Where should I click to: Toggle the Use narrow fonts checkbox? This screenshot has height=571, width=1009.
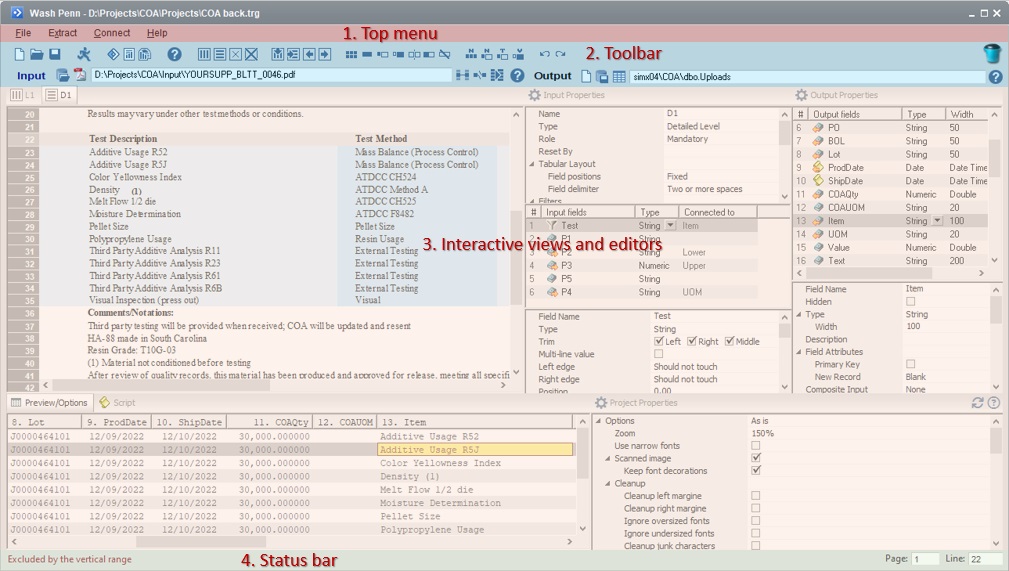pos(756,446)
